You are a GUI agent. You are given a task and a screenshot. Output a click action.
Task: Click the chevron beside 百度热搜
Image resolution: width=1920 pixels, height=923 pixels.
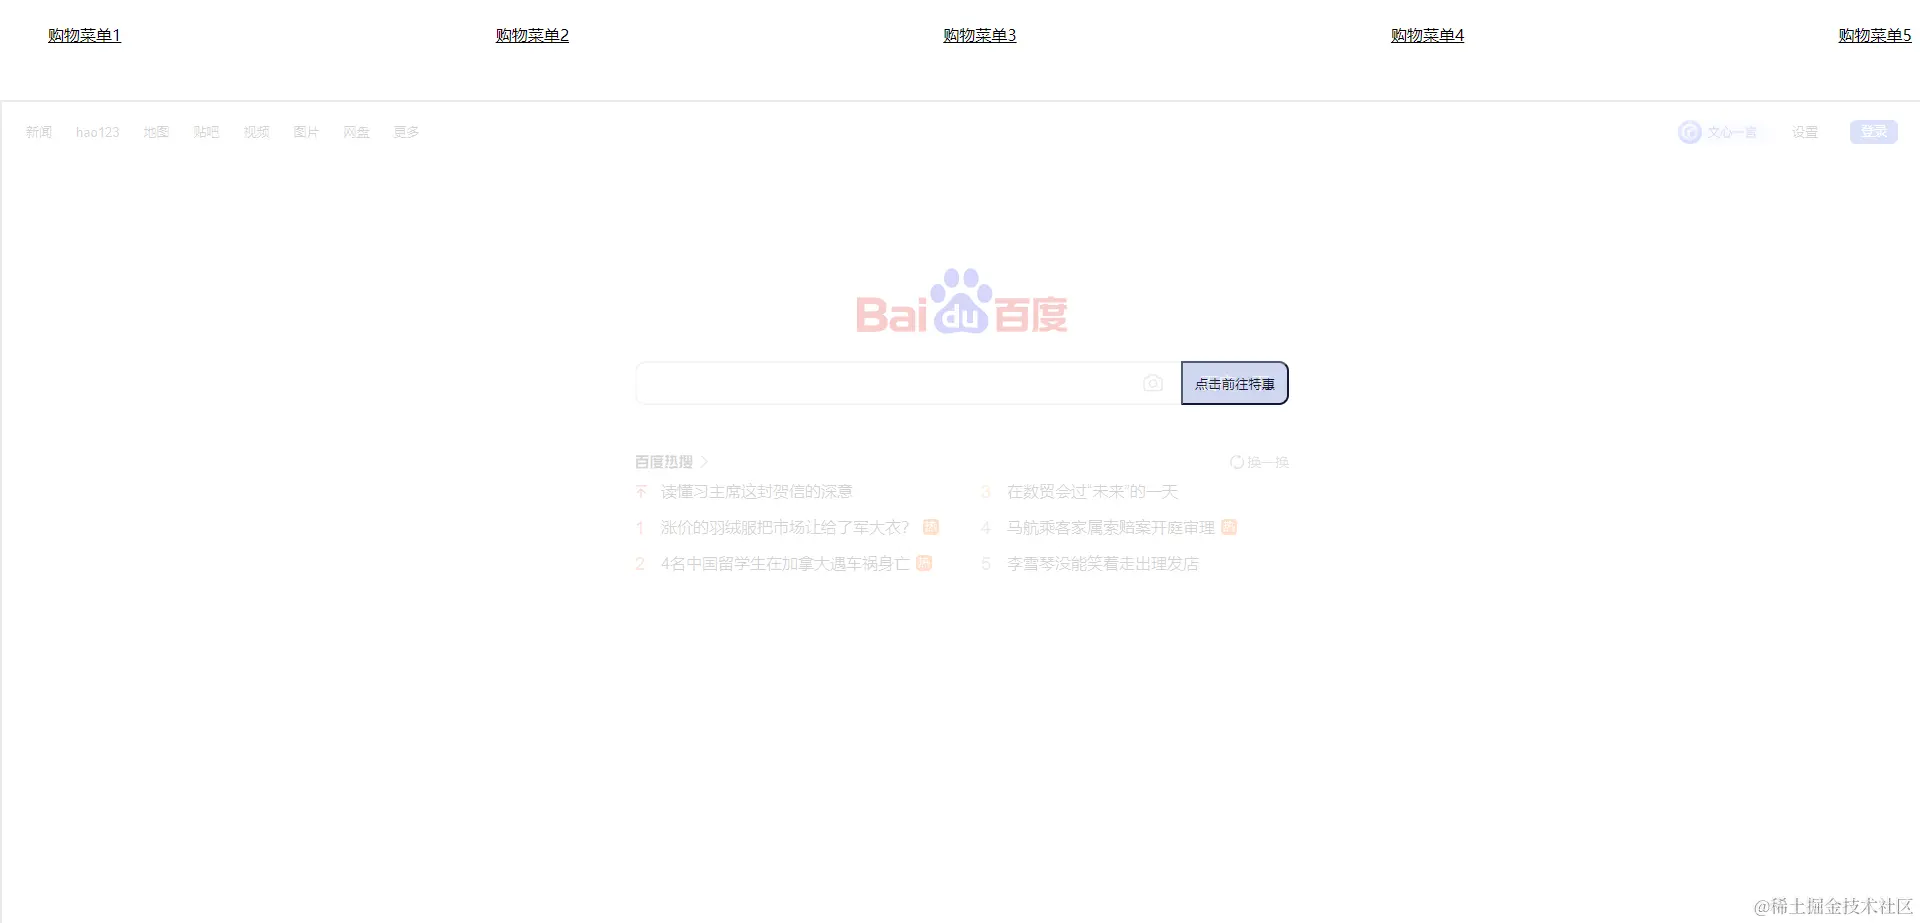click(x=704, y=462)
